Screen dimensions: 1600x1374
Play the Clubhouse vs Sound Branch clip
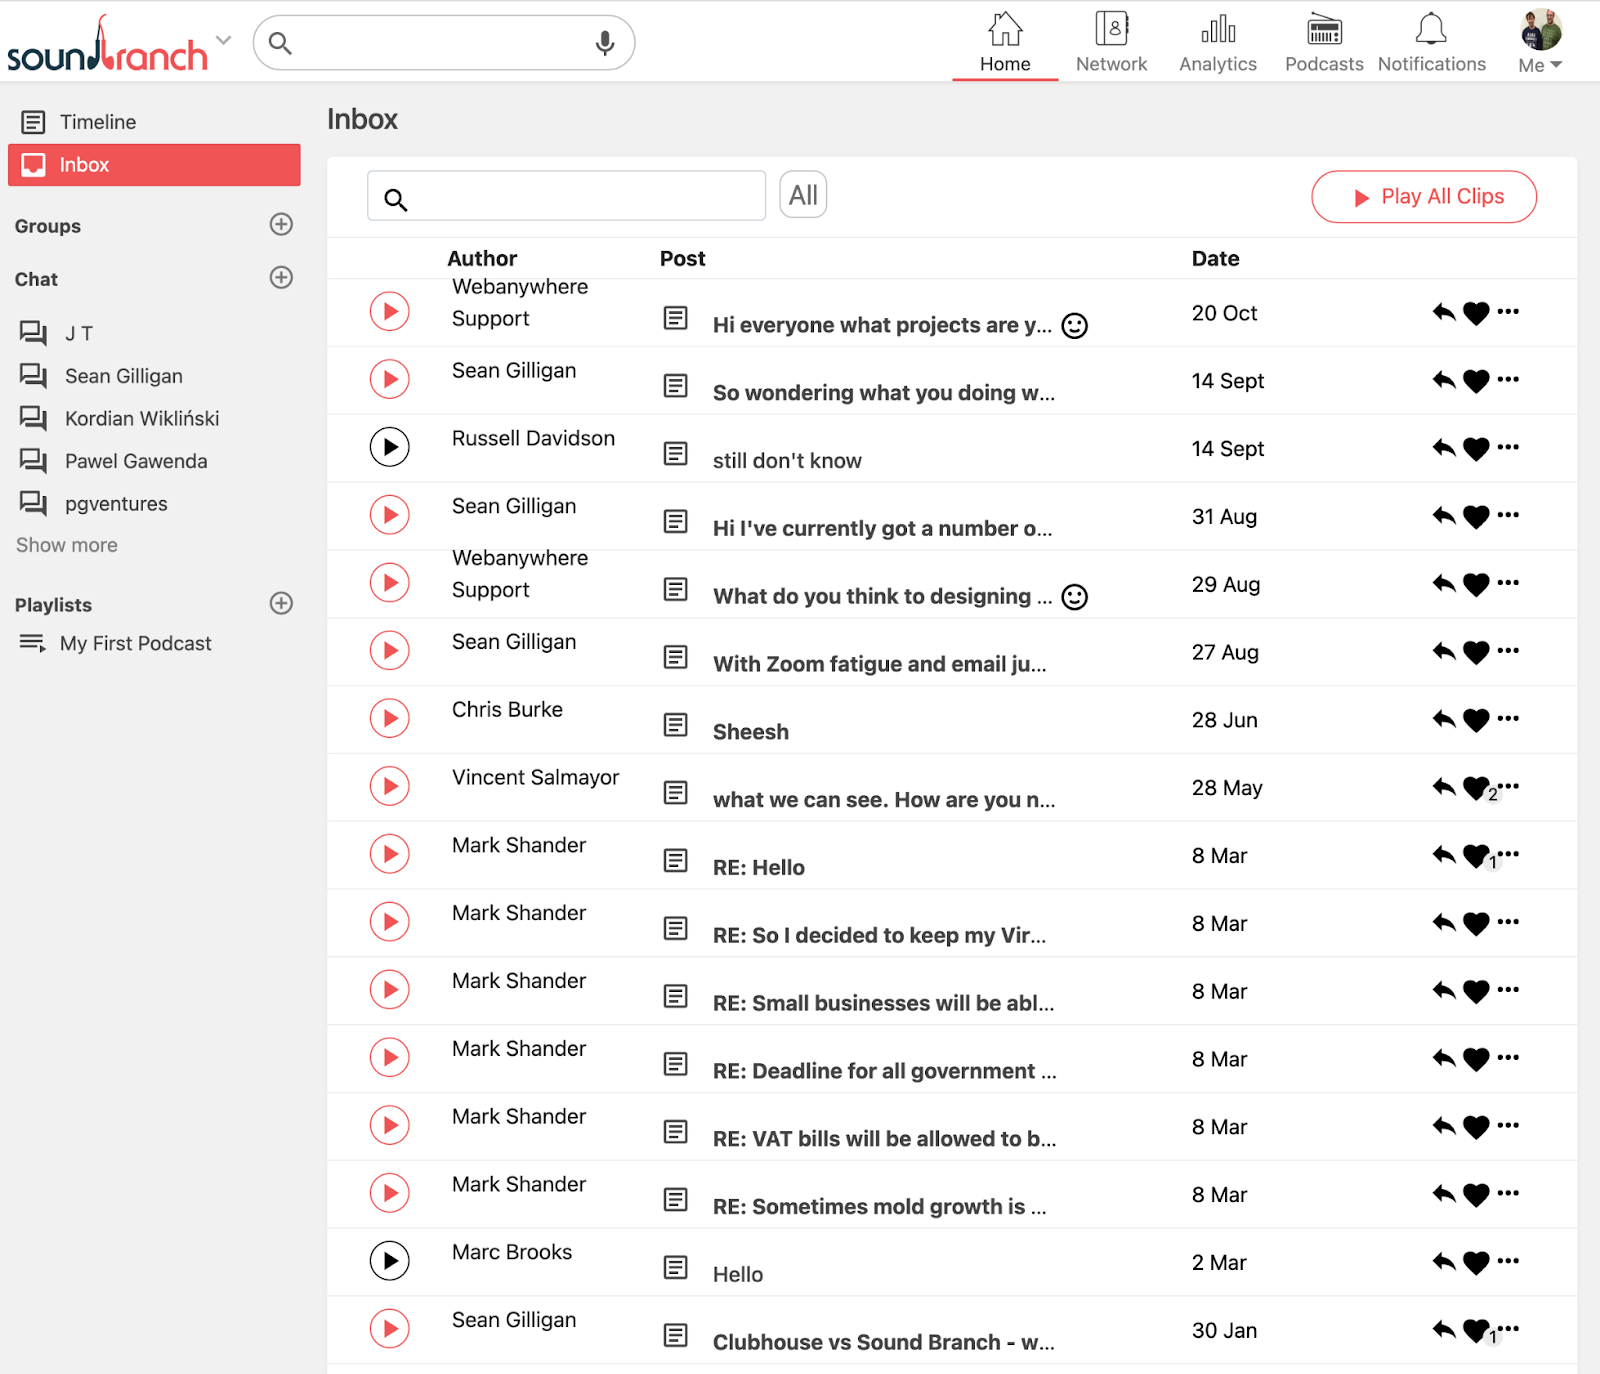point(390,1329)
